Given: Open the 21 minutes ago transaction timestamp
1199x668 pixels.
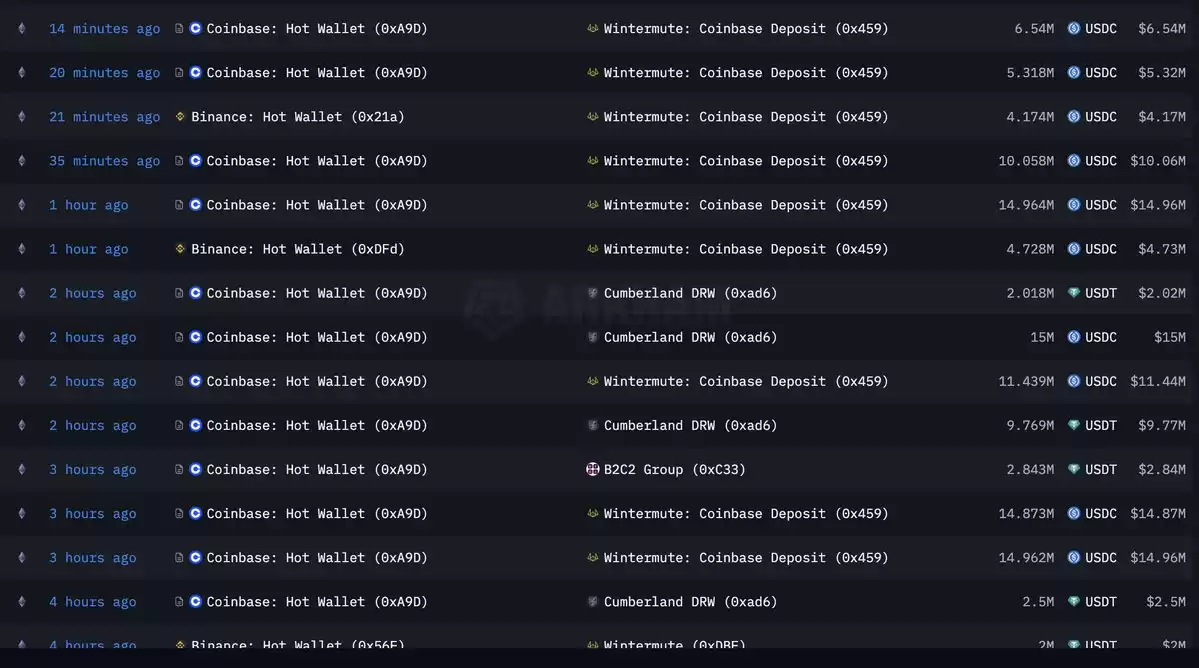Looking at the screenshot, I should [105, 117].
